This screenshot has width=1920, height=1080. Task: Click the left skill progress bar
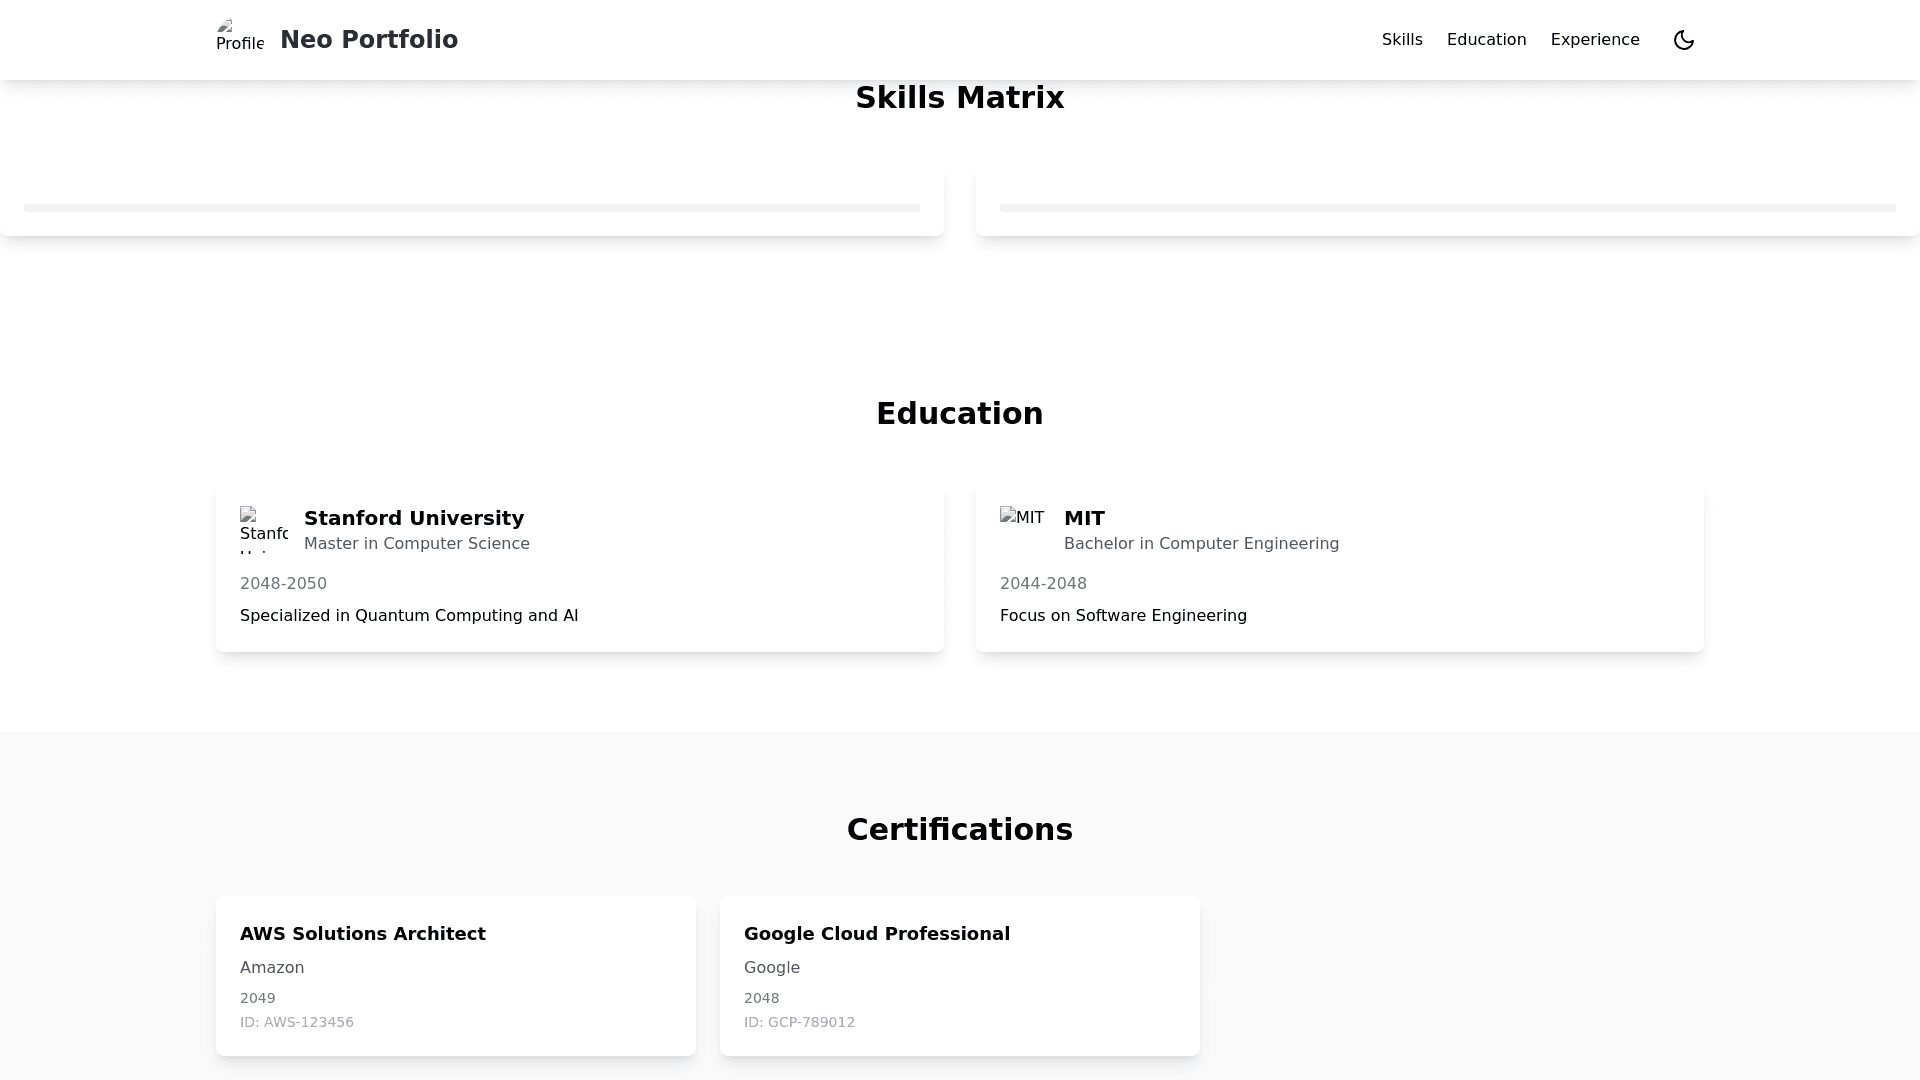471,208
